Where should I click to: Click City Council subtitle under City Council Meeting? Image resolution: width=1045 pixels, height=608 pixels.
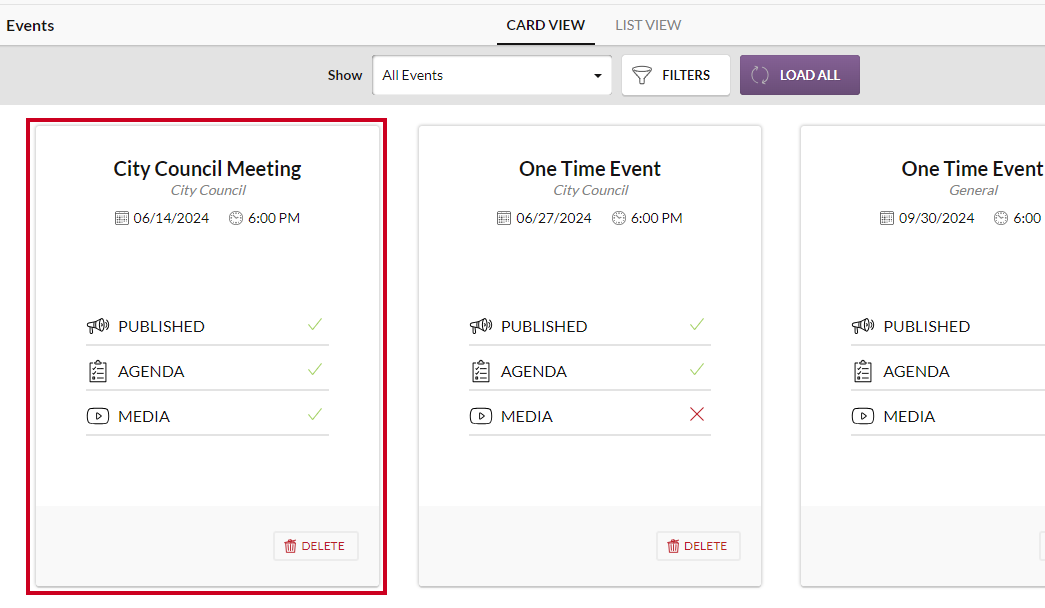(208, 190)
